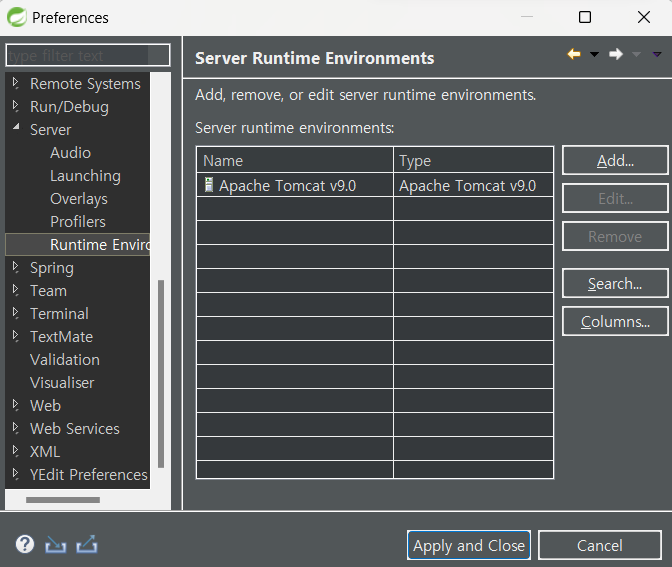Click Apply and Close
Screen dimensions: 672x567
[469, 545]
